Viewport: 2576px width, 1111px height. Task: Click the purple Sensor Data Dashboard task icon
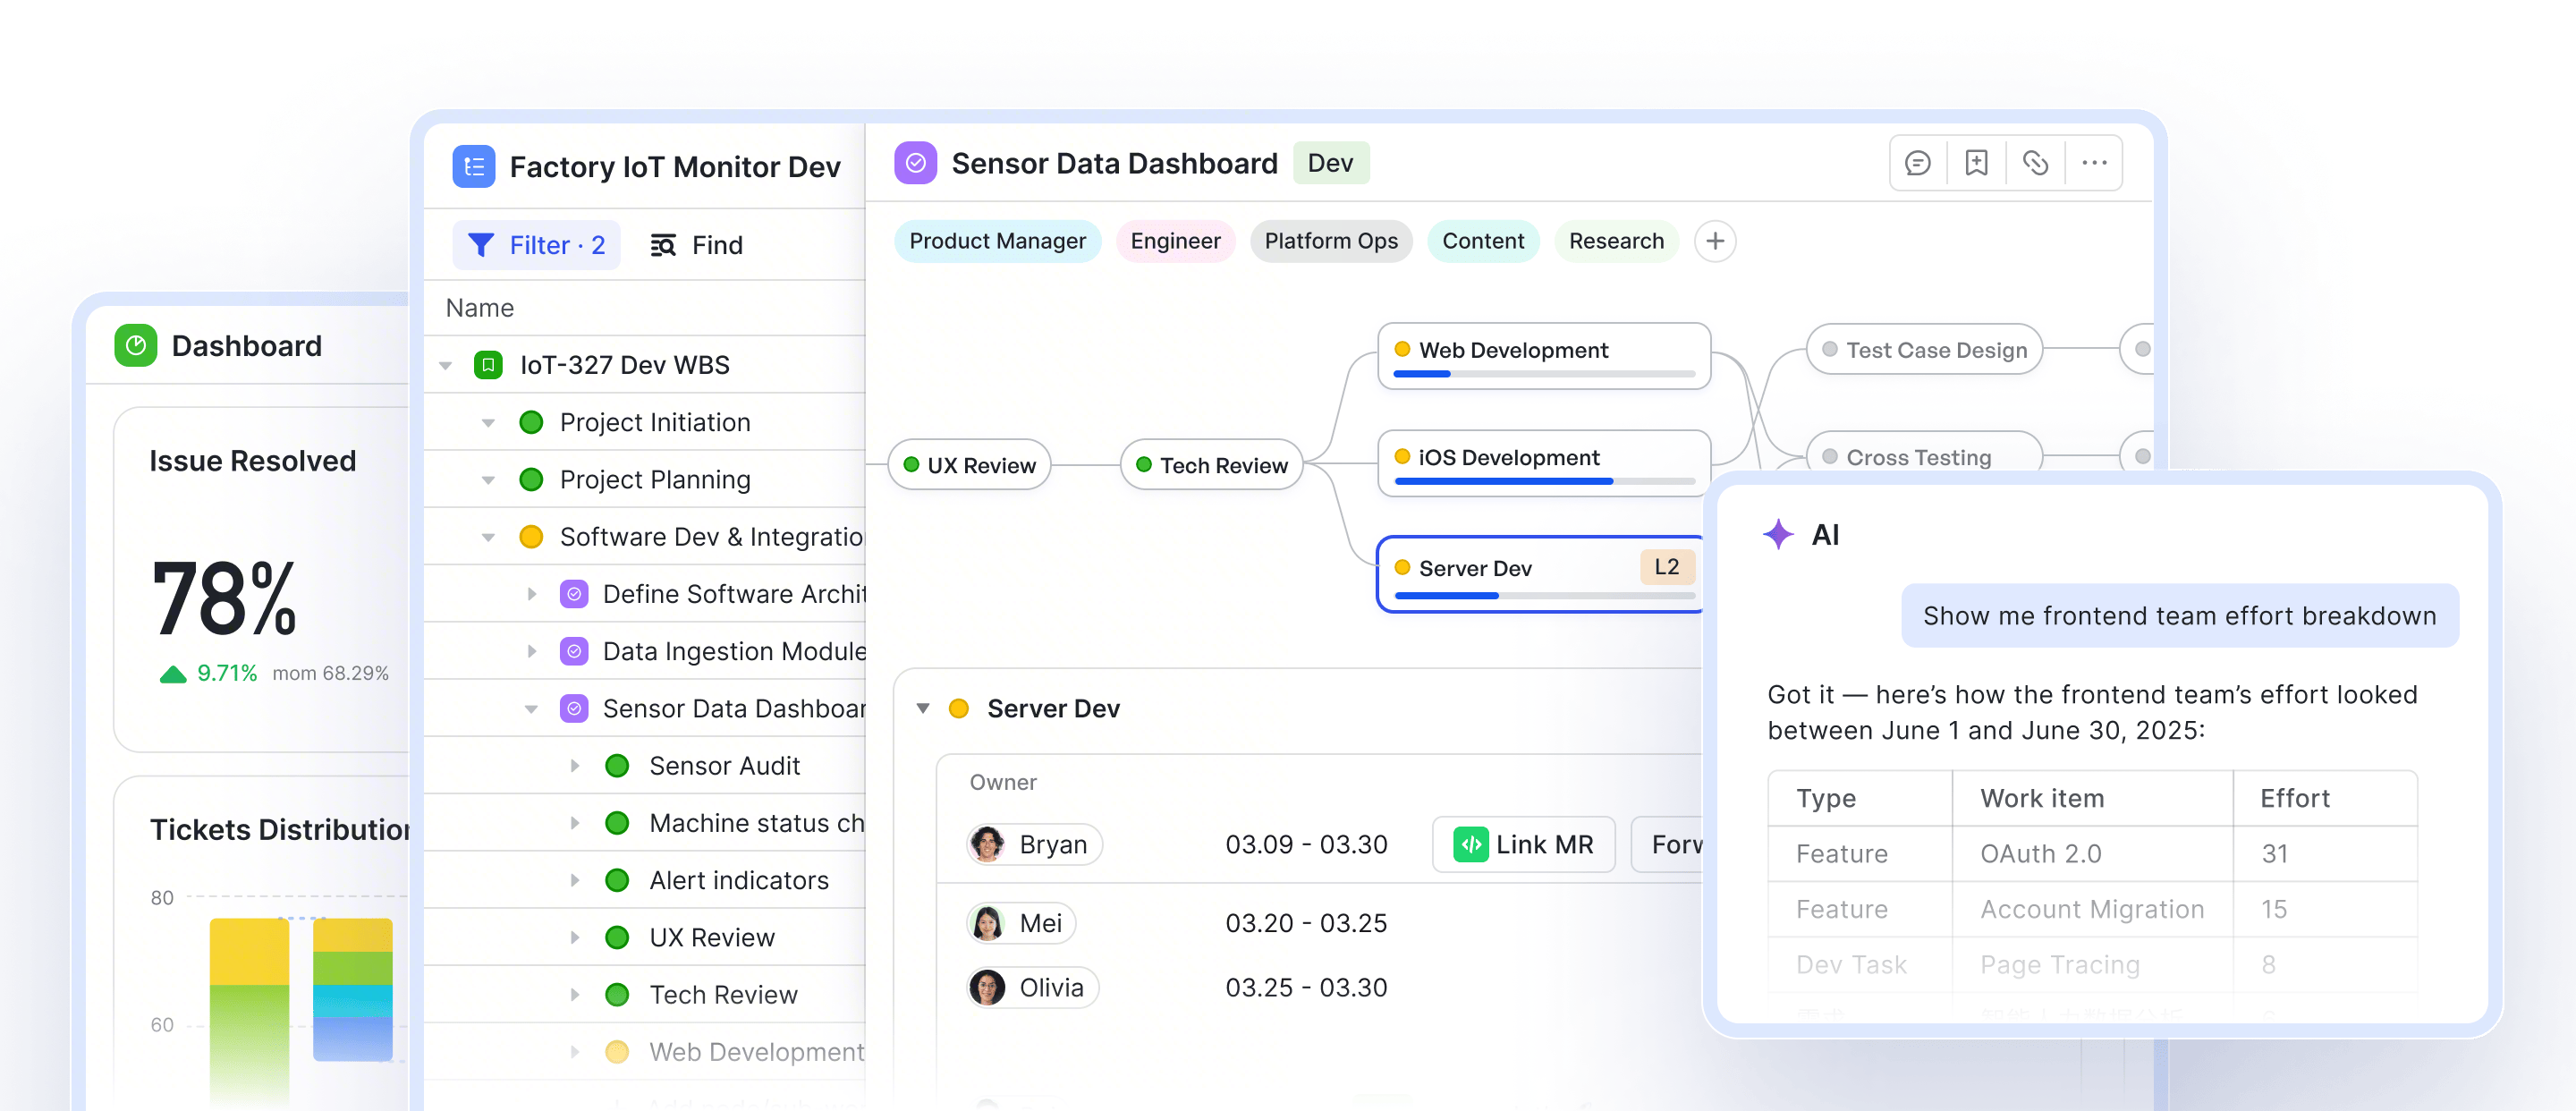[915, 163]
